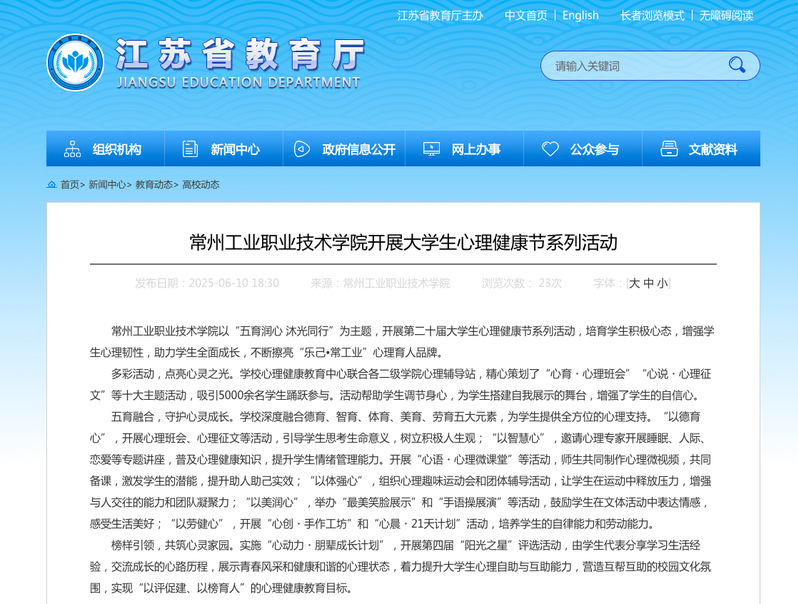
Task: Enable 无障碍阅读 accessibility reading
Action: (x=725, y=15)
